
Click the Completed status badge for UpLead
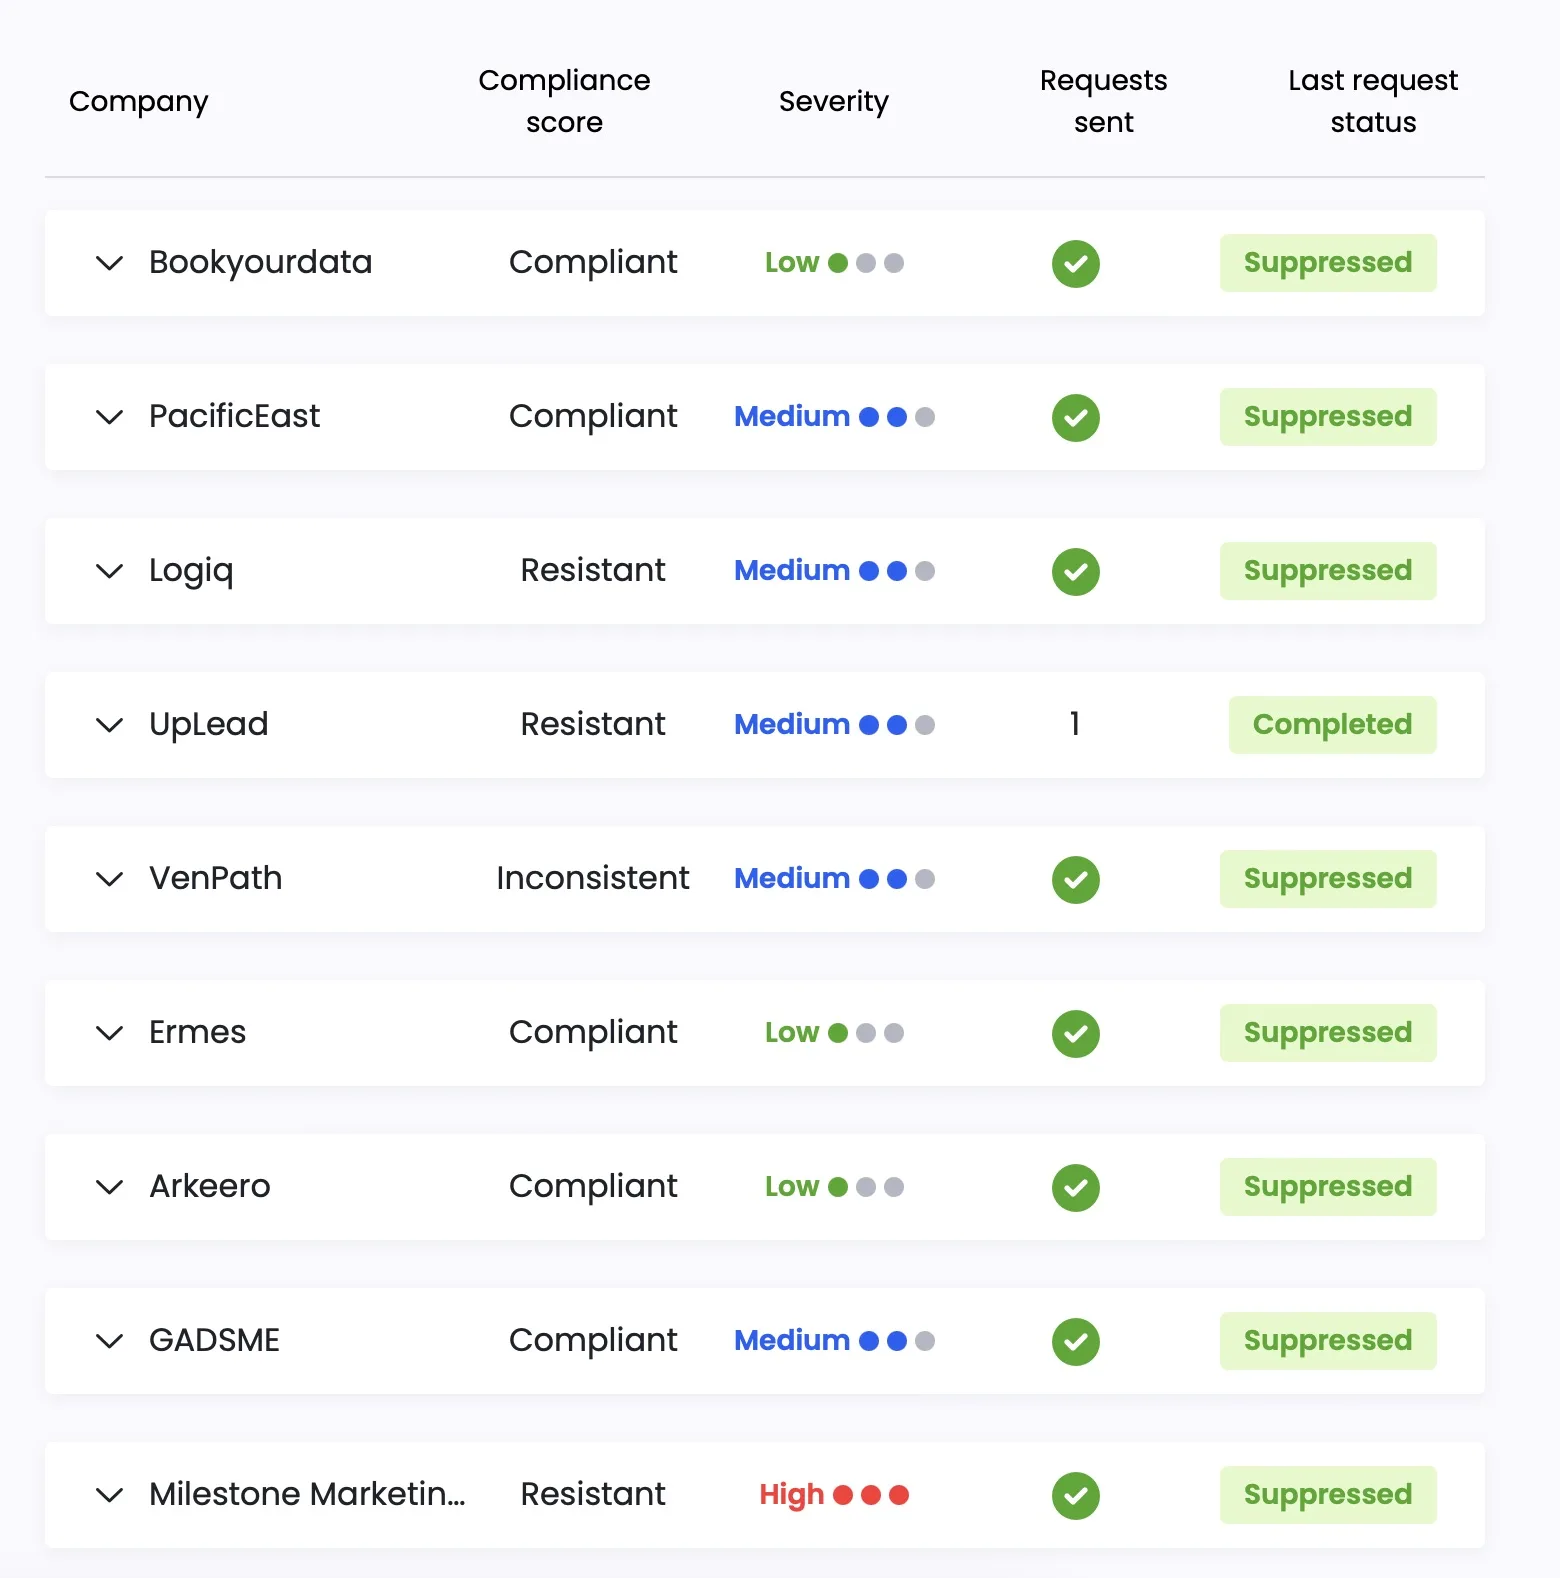click(x=1332, y=725)
